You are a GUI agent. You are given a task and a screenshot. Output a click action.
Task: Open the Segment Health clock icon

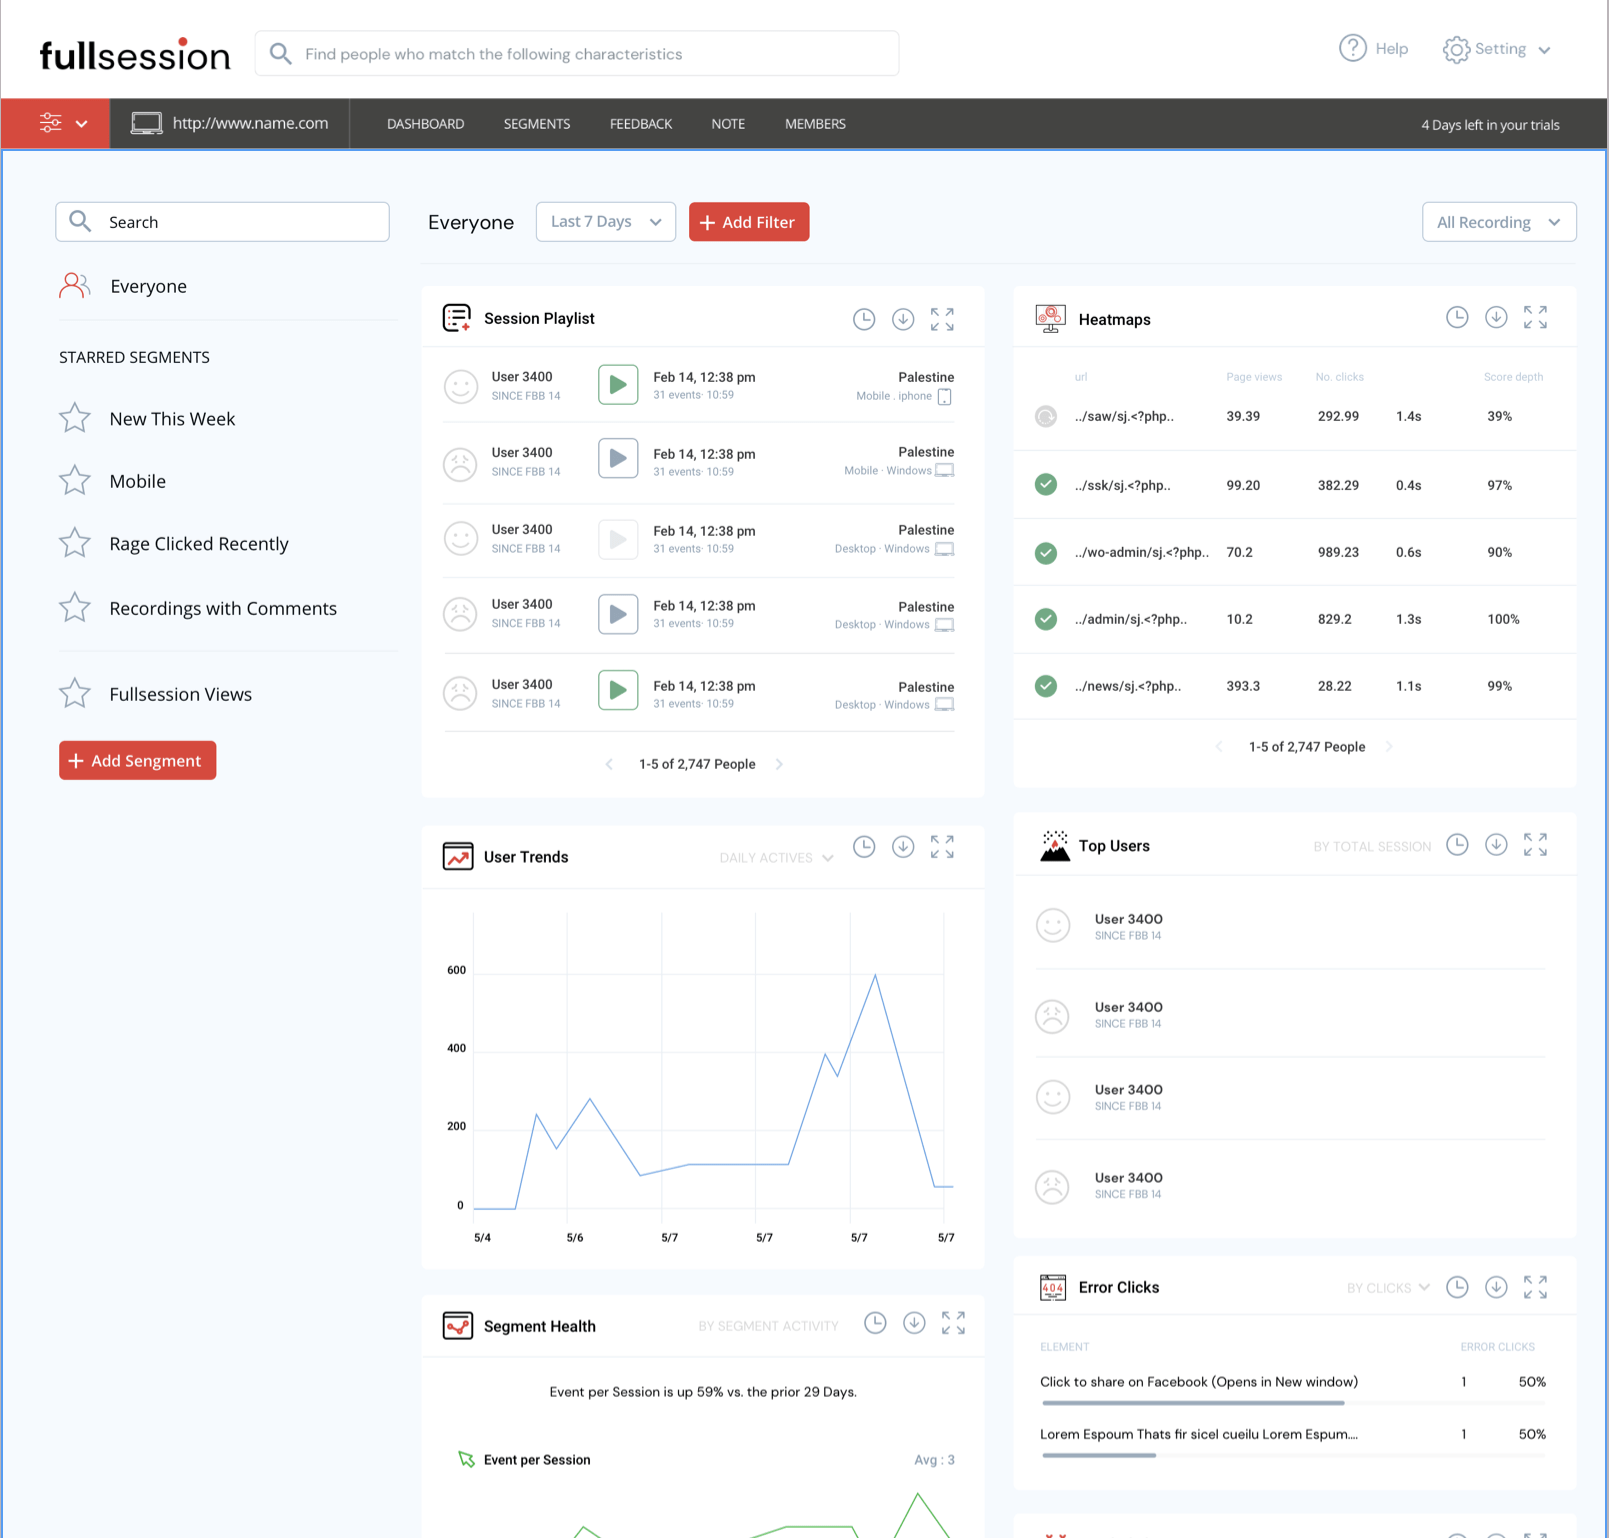coord(875,1323)
